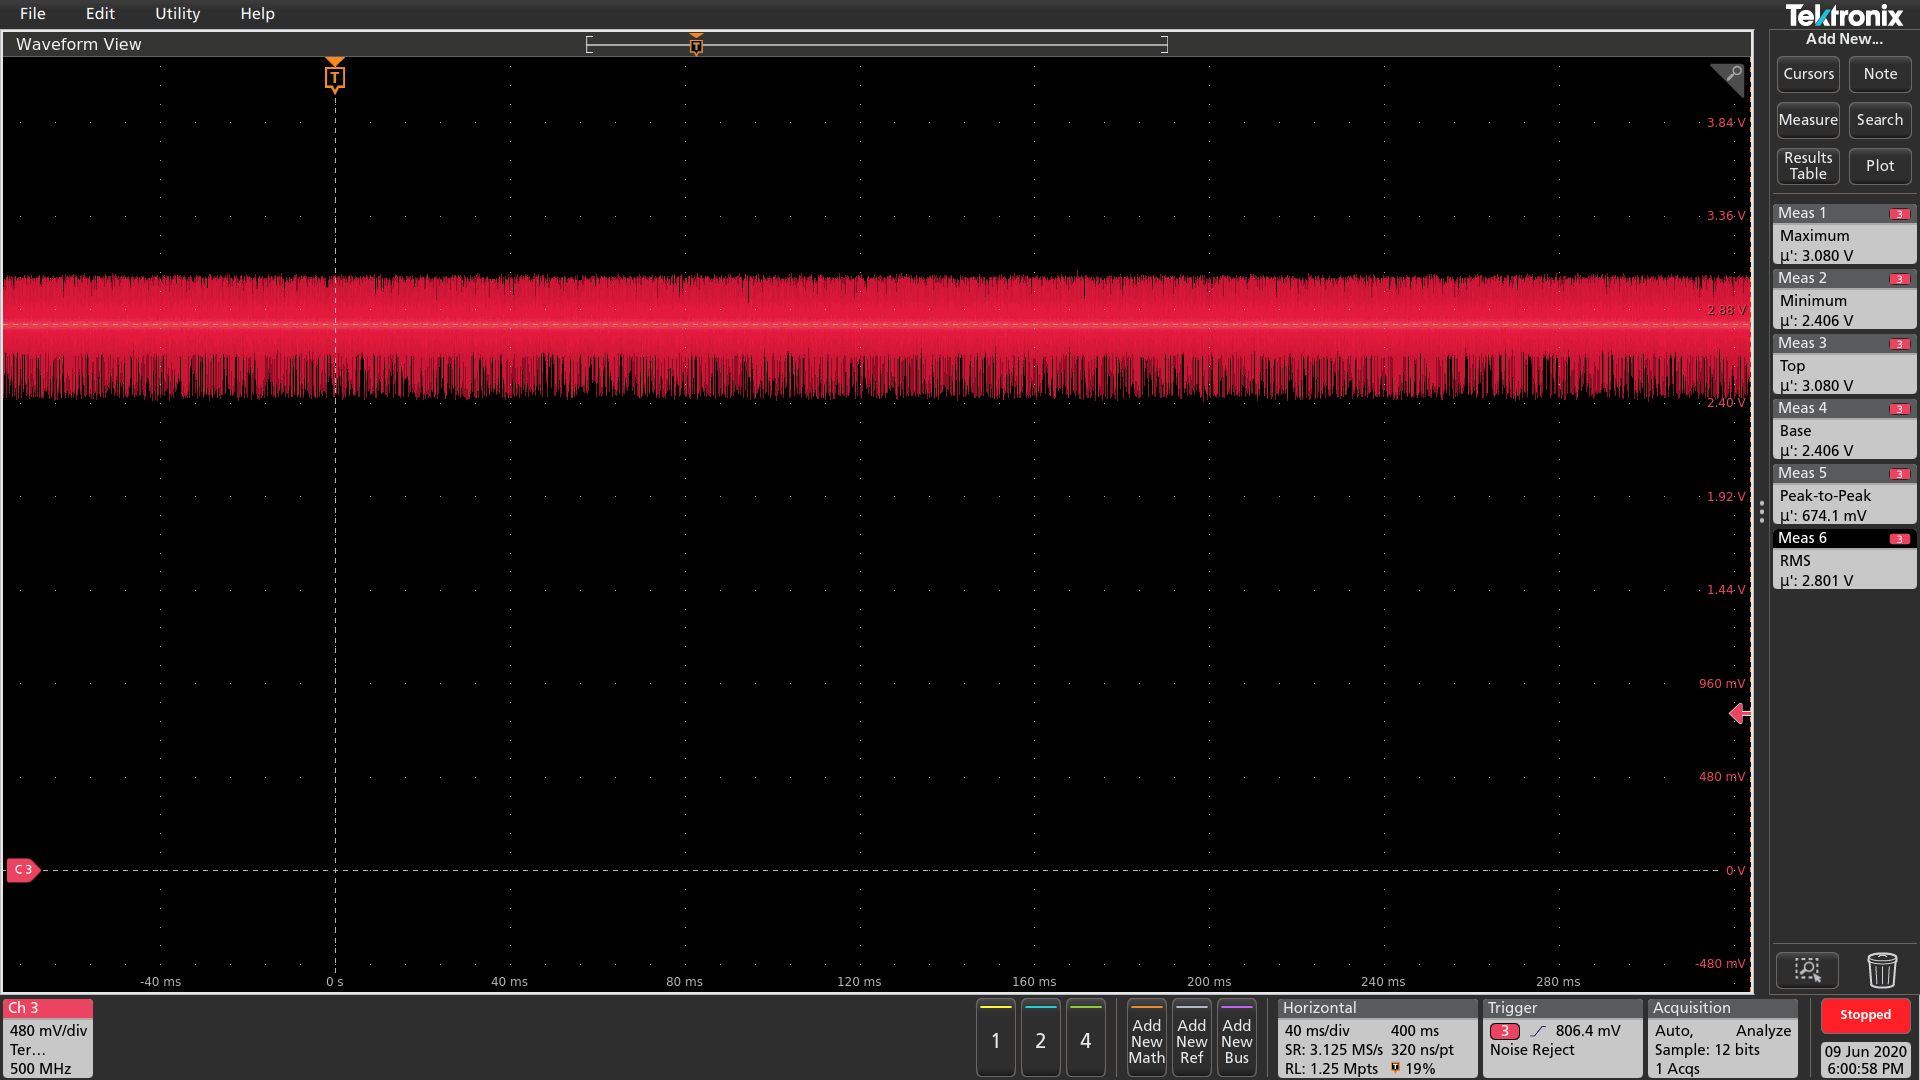Click the red trigger level arrow
This screenshot has width=1920, height=1080.
[x=1739, y=714]
